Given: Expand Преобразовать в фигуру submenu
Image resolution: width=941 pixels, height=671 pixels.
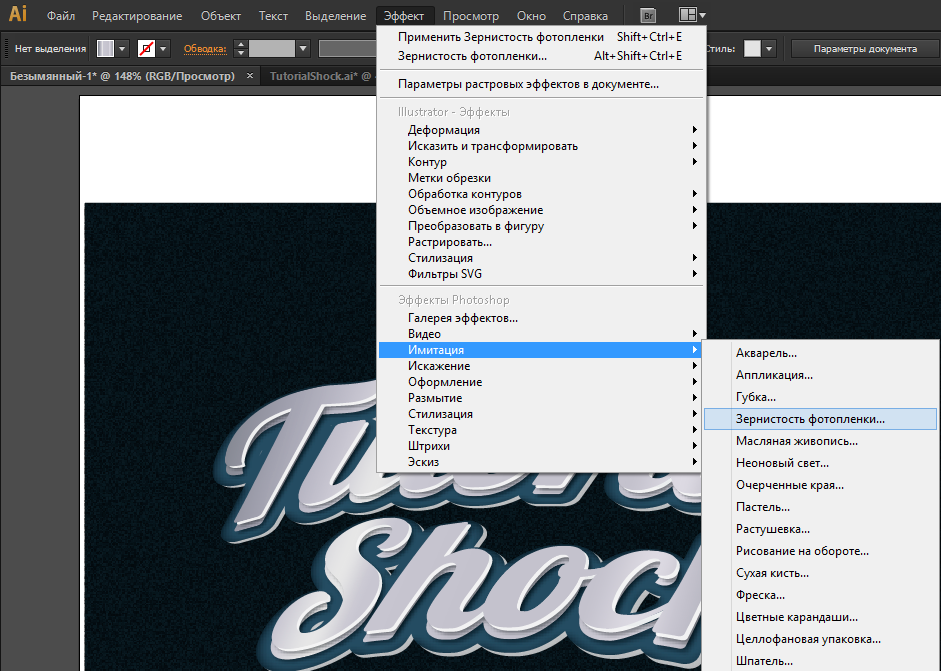Looking at the screenshot, I should (540, 226).
